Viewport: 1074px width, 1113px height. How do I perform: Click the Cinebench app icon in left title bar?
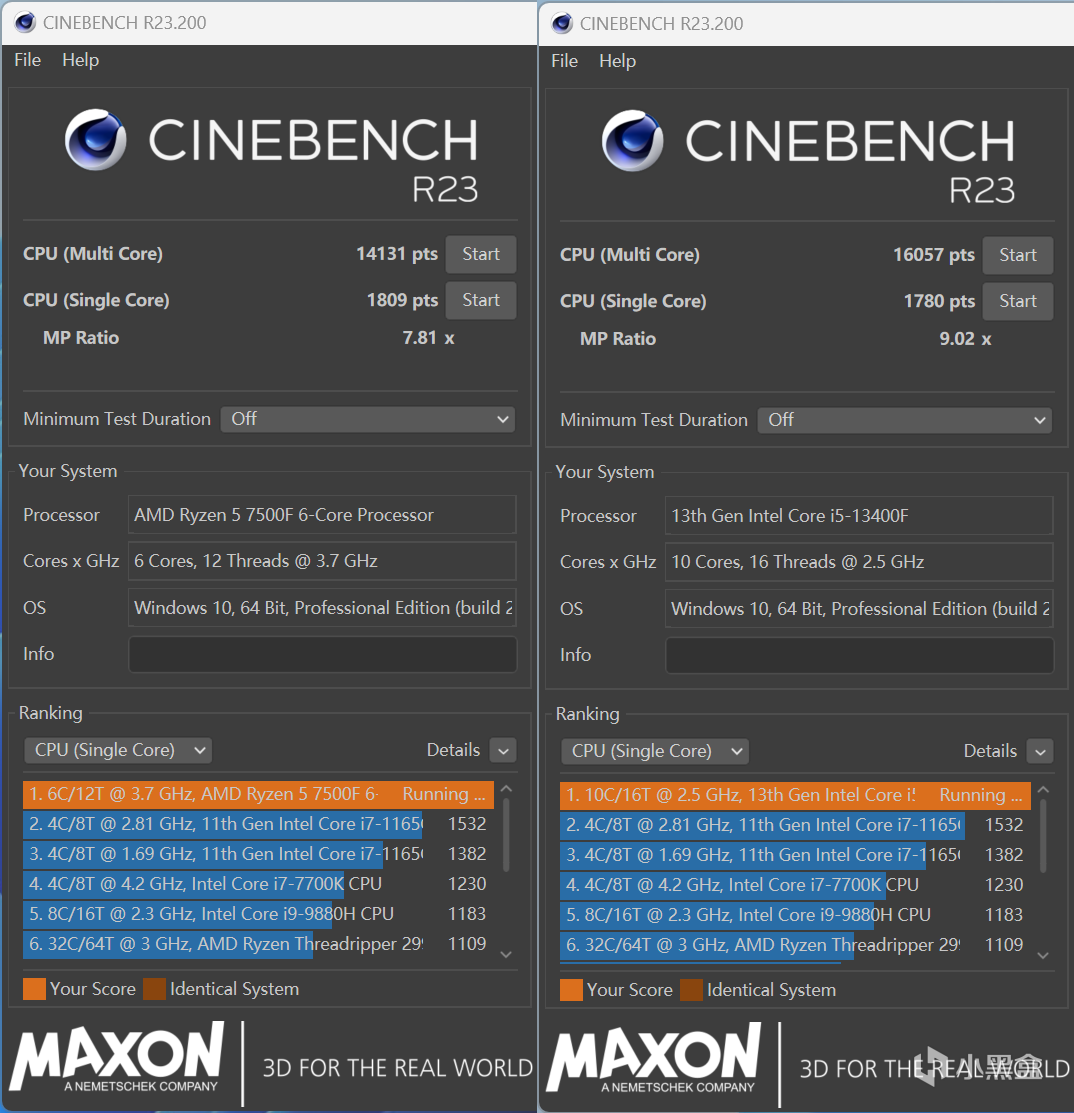[x=25, y=22]
